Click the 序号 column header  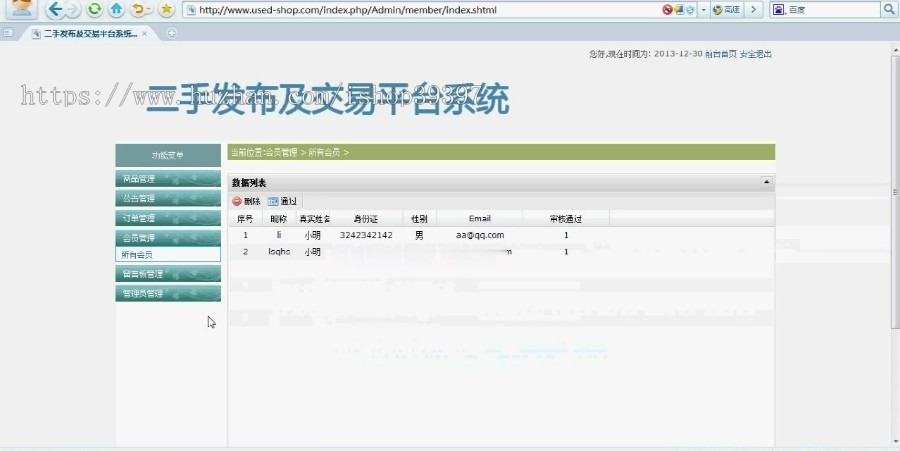(245, 219)
